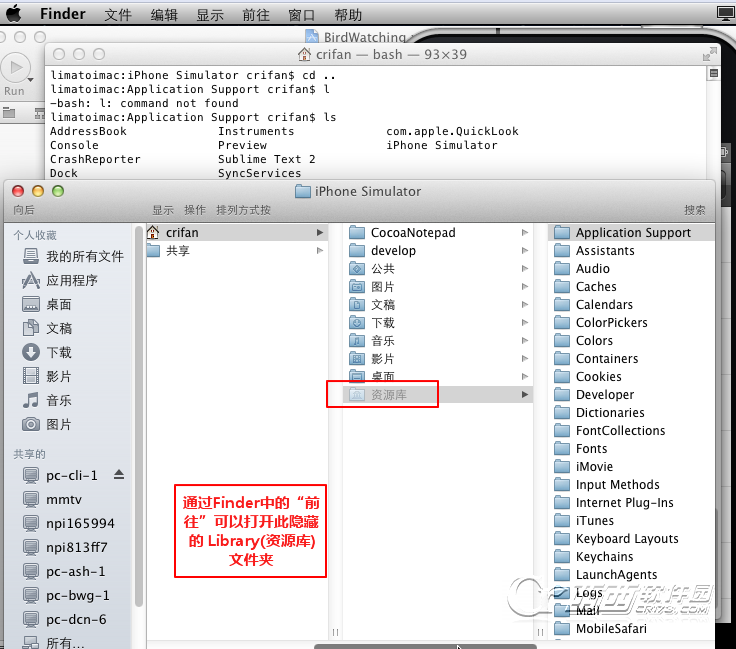The width and height of the screenshot is (736, 649).
Task: Select the MobileSafari folder
Action: (x=631, y=628)
